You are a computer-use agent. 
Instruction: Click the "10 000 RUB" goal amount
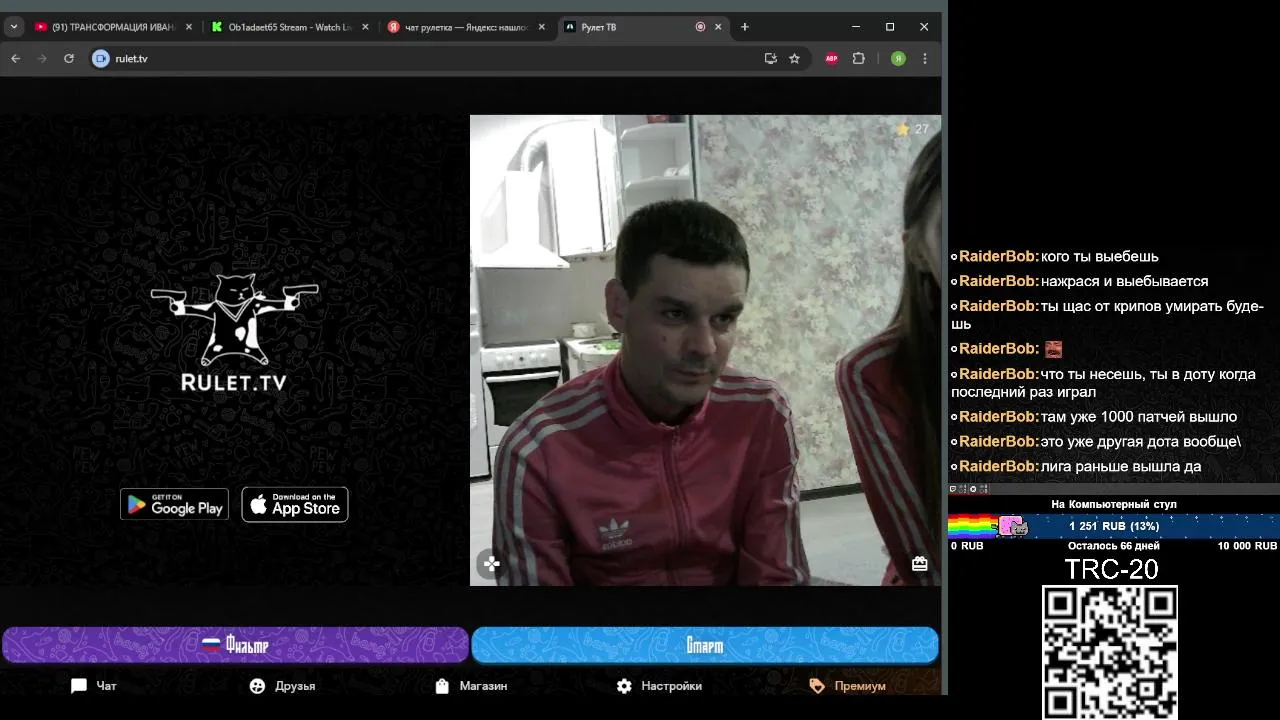[x=1247, y=546]
